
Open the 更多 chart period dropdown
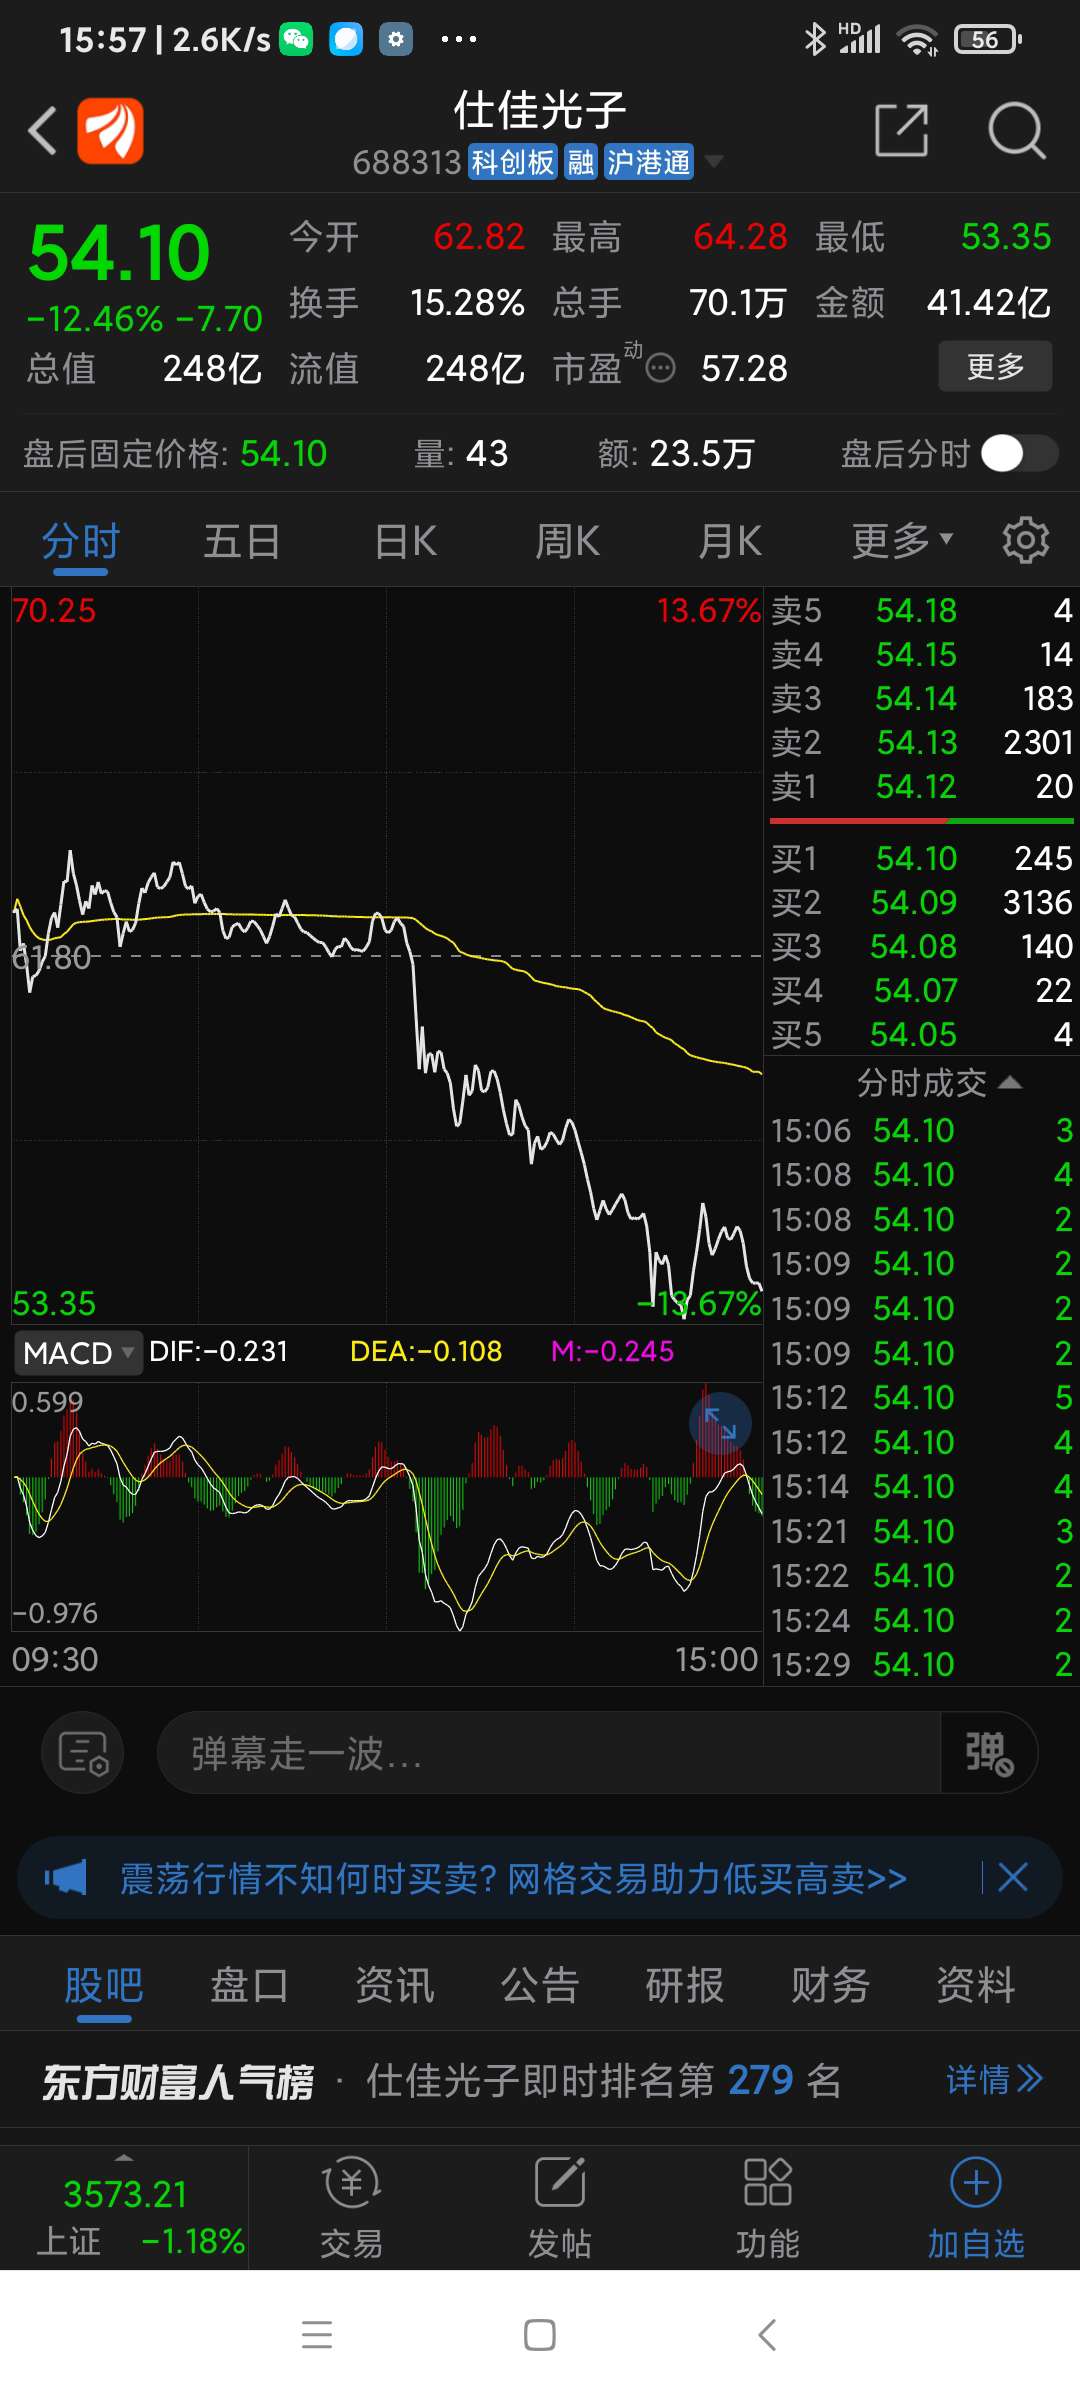point(902,541)
